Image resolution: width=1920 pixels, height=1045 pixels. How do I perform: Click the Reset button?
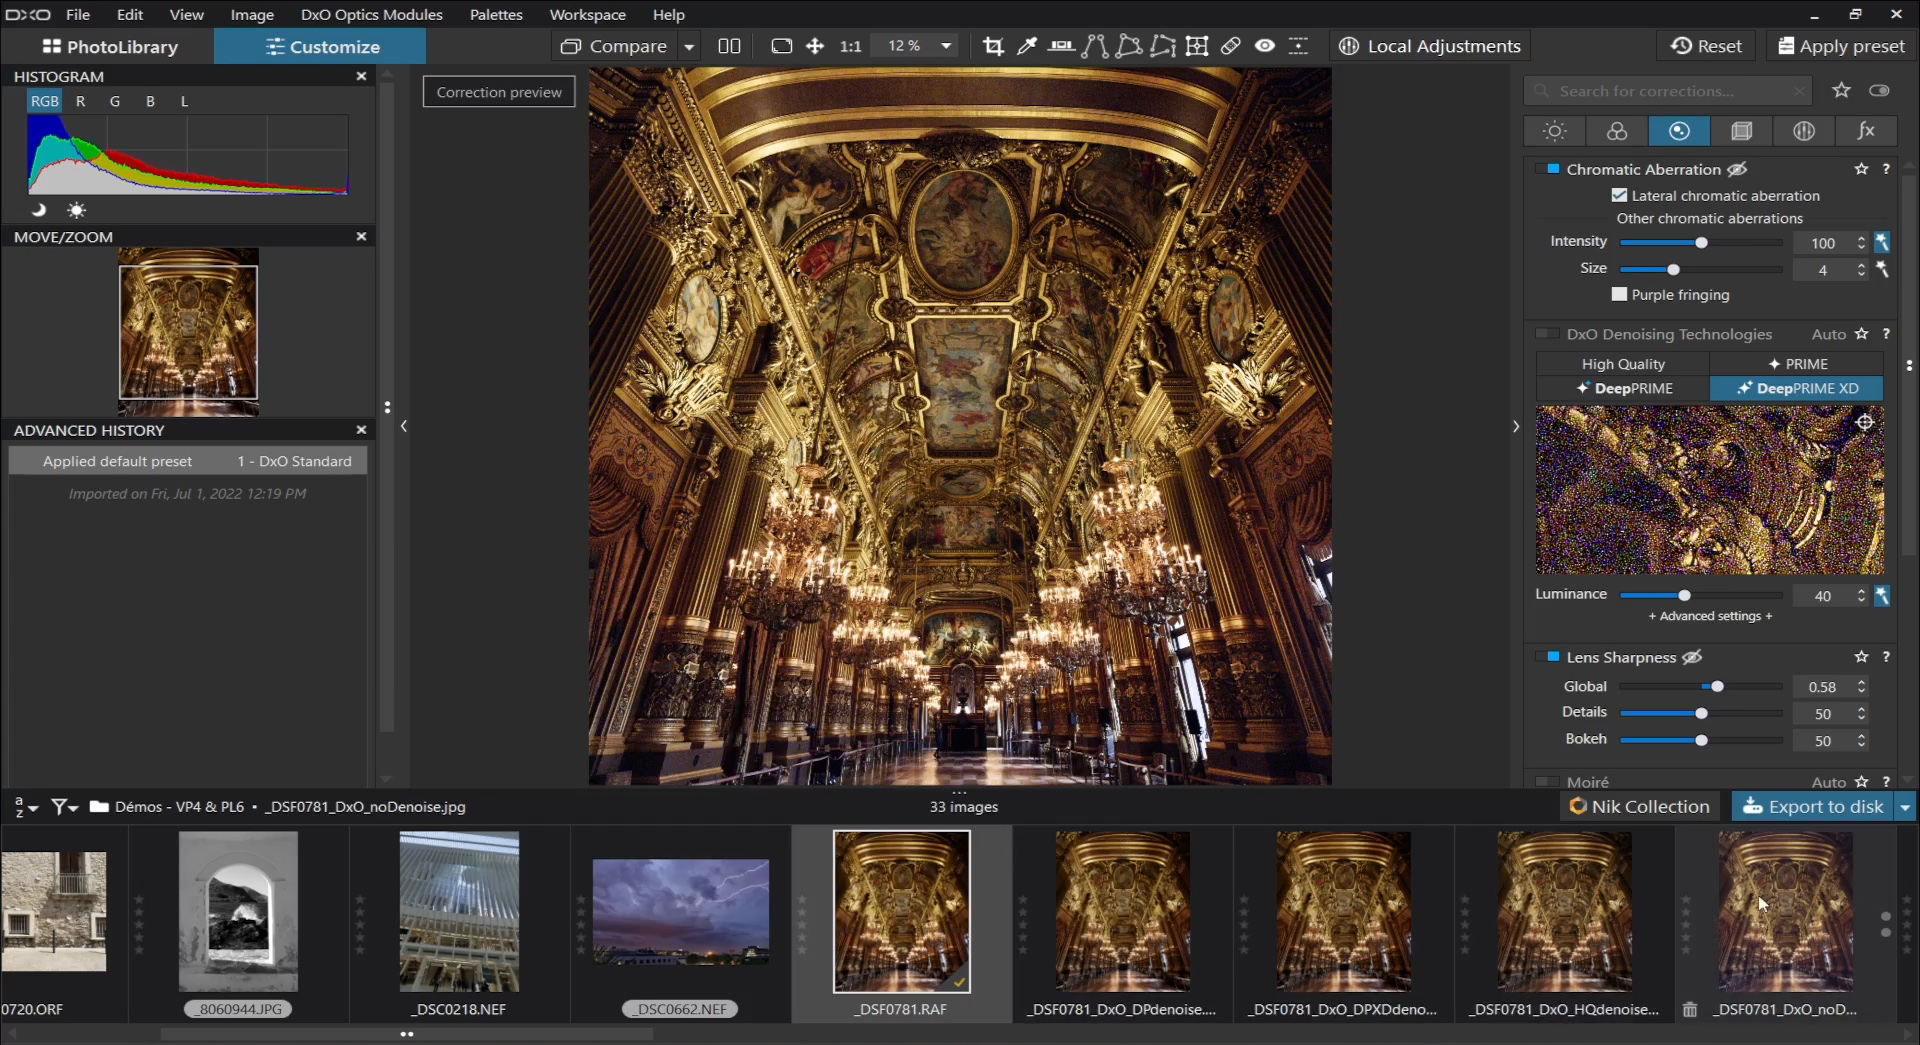[x=1707, y=46]
